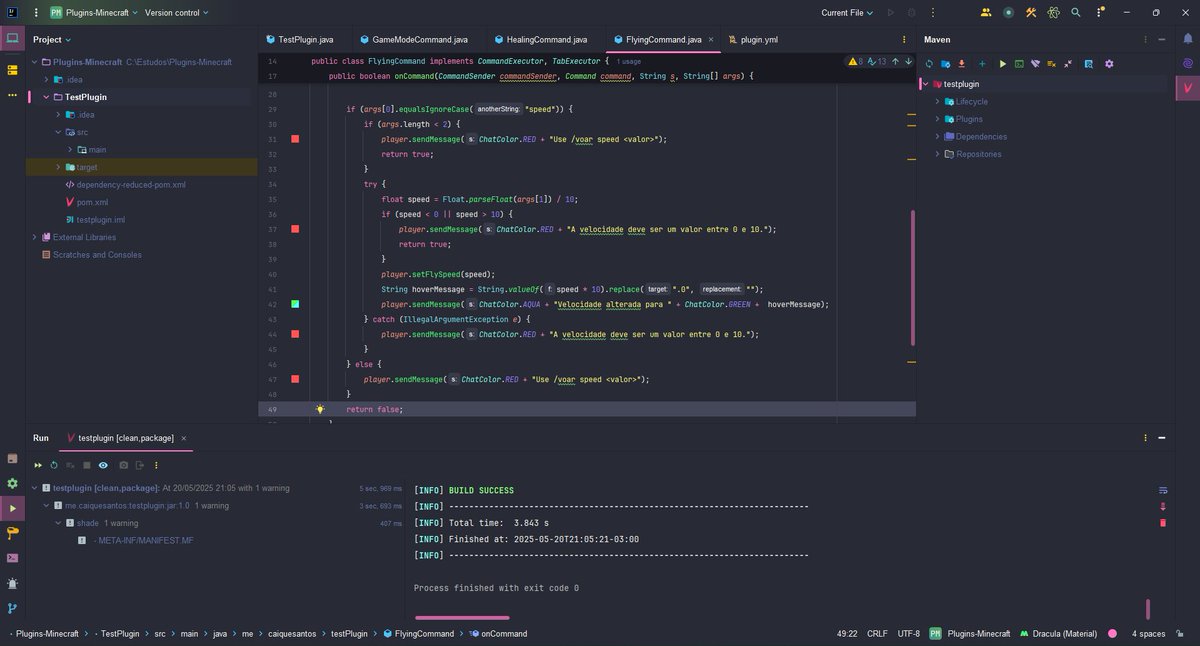Toggle breakpoint marker on line 31

coord(295,139)
